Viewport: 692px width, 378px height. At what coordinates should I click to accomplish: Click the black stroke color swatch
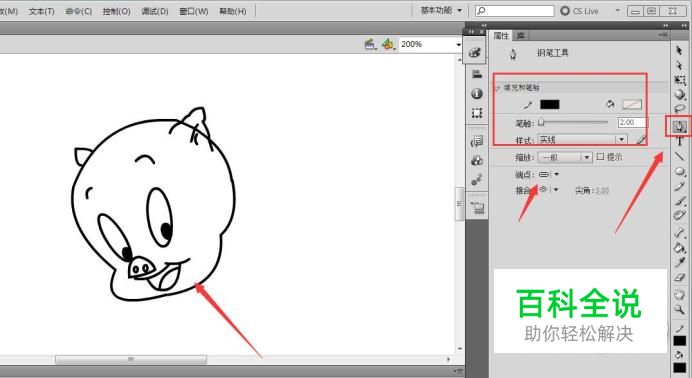tap(549, 105)
